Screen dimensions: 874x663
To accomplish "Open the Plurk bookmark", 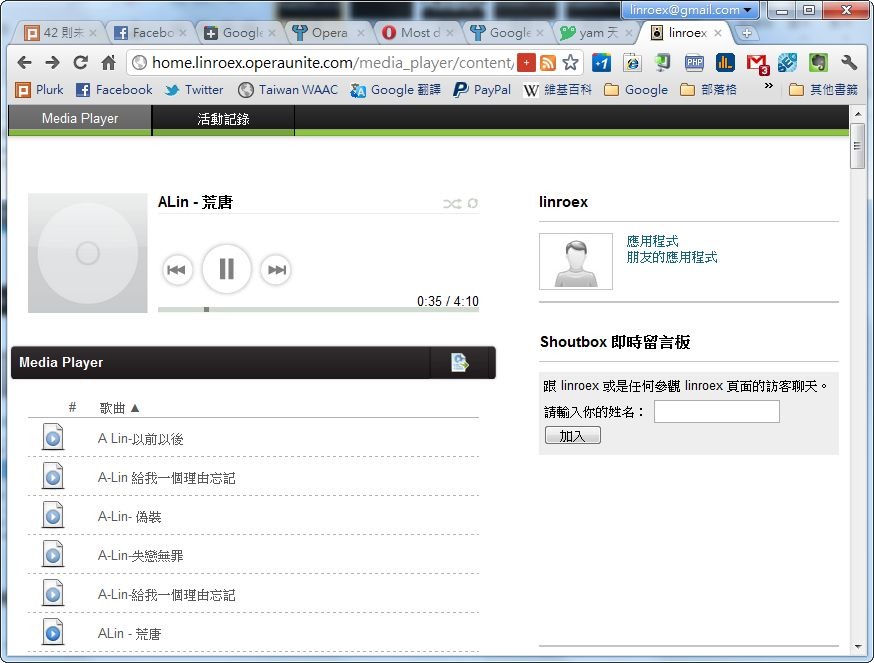I will 39,89.
